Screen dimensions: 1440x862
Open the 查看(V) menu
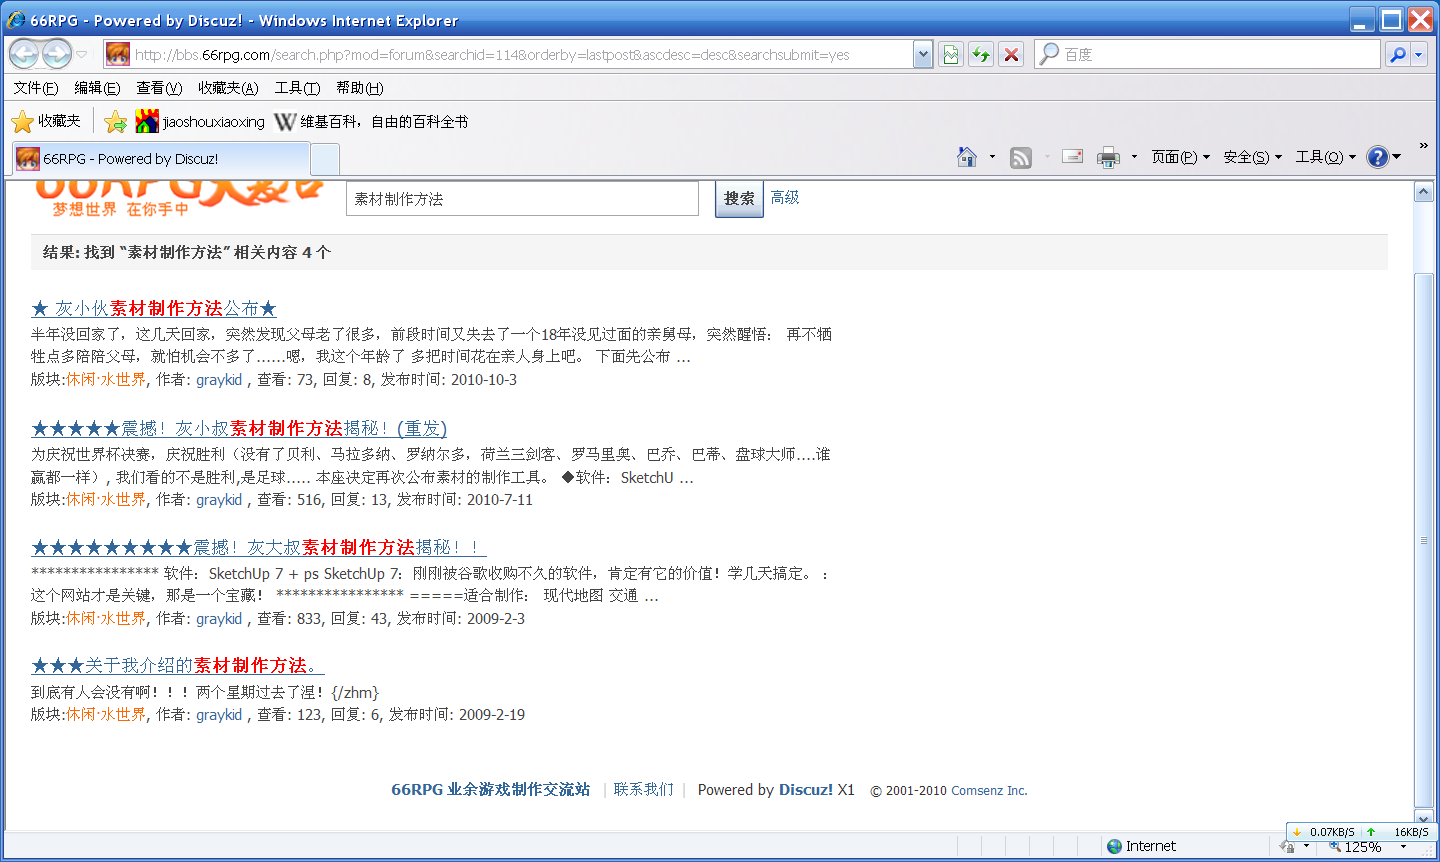click(x=159, y=88)
